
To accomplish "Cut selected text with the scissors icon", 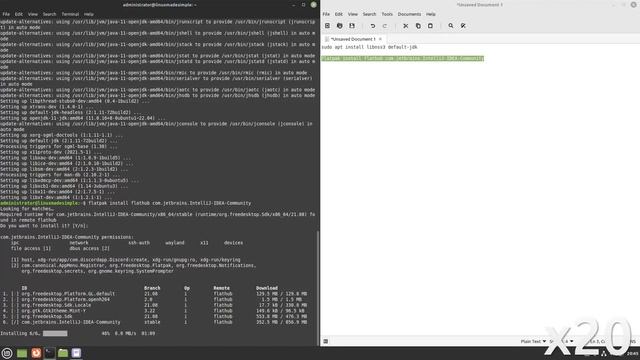I will tap(406, 26).
